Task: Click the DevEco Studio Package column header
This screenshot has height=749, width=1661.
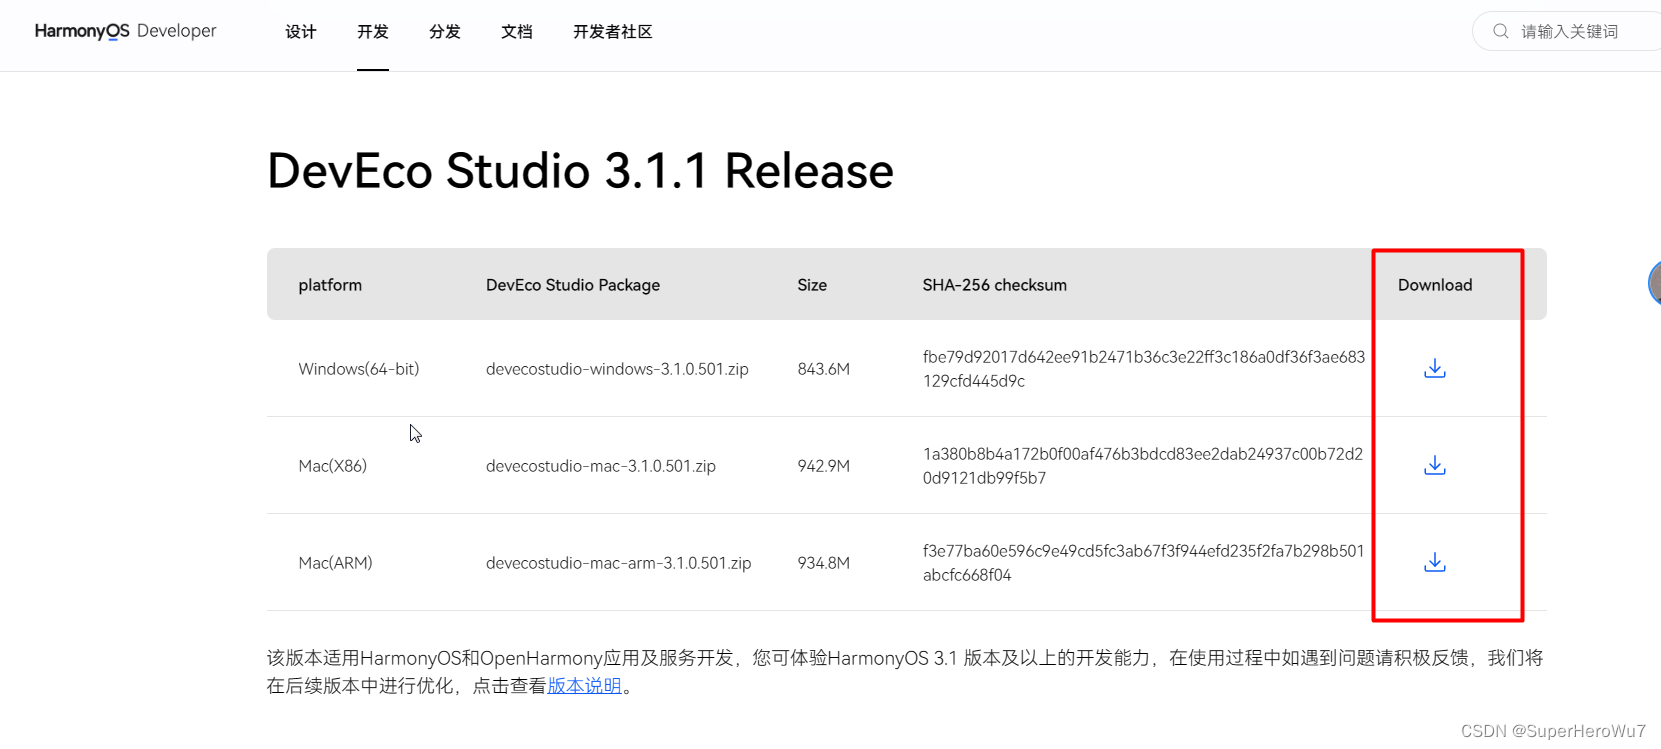Action: pyautogui.click(x=573, y=285)
